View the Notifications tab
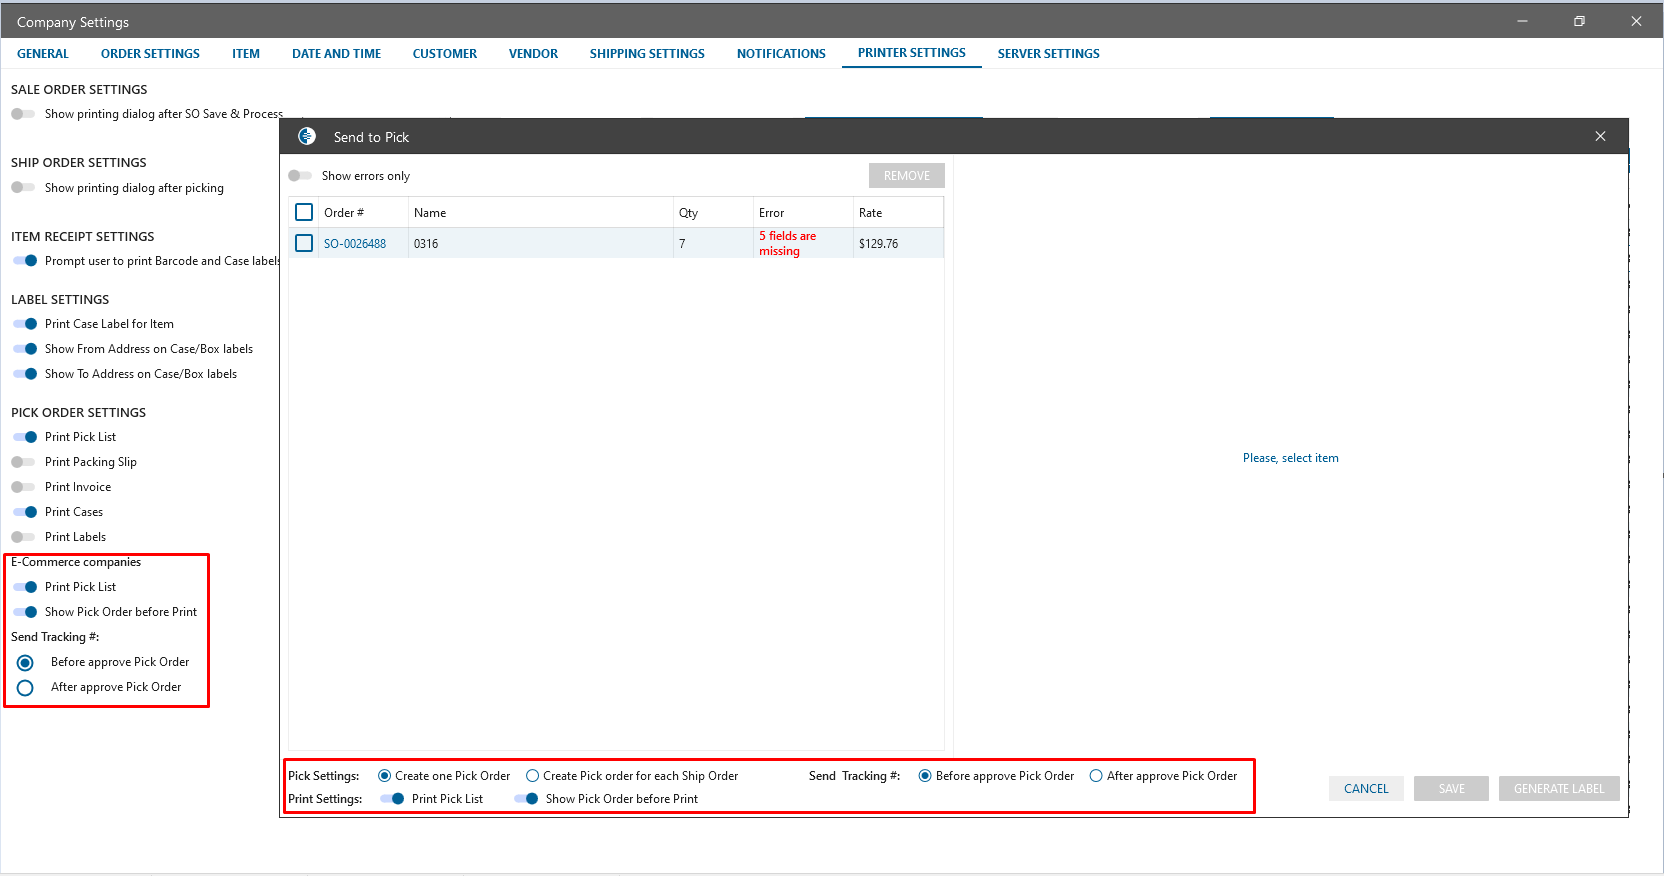 tap(781, 54)
